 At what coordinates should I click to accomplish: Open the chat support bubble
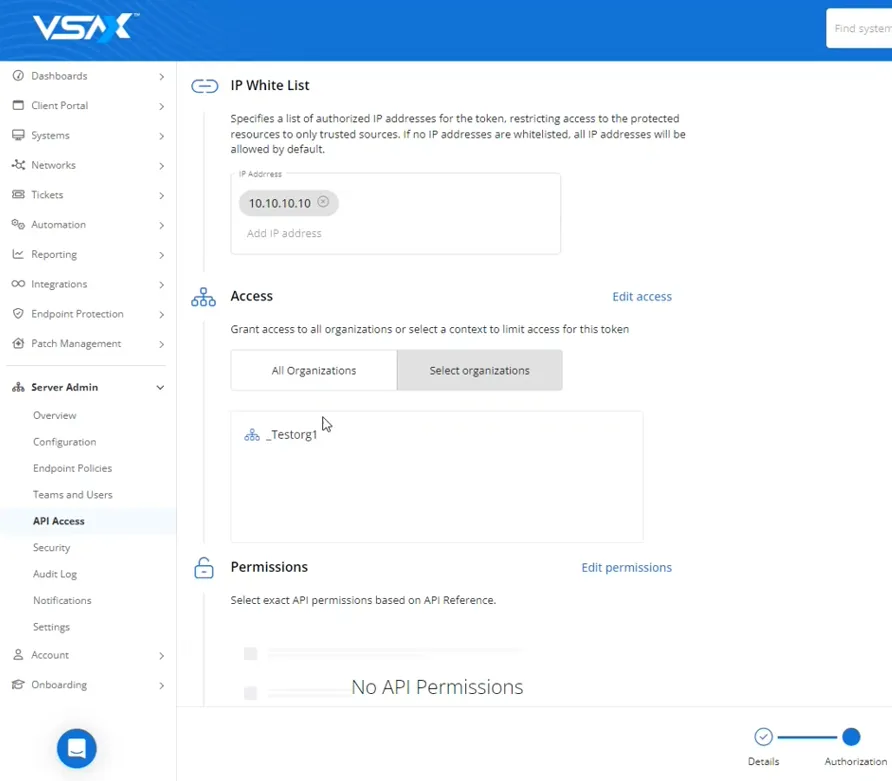(77, 748)
